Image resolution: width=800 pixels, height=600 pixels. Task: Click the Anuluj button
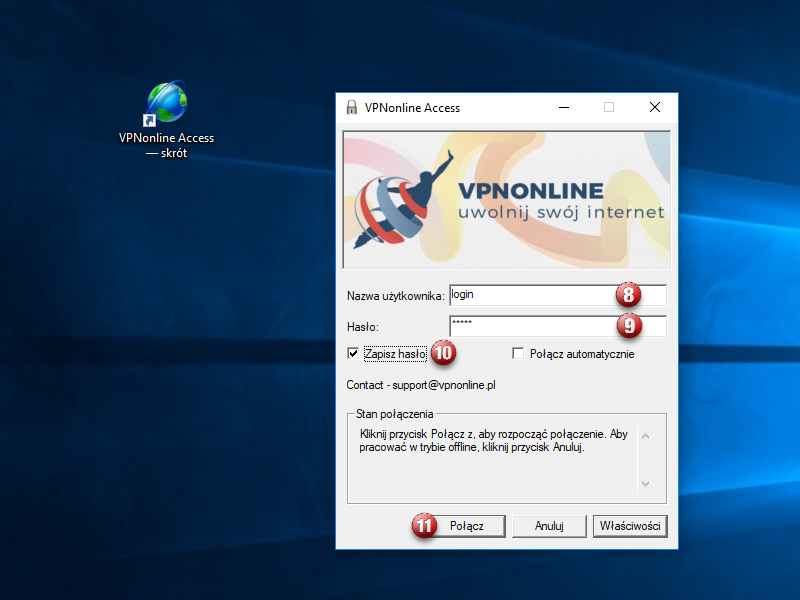[x=549, y=526]
